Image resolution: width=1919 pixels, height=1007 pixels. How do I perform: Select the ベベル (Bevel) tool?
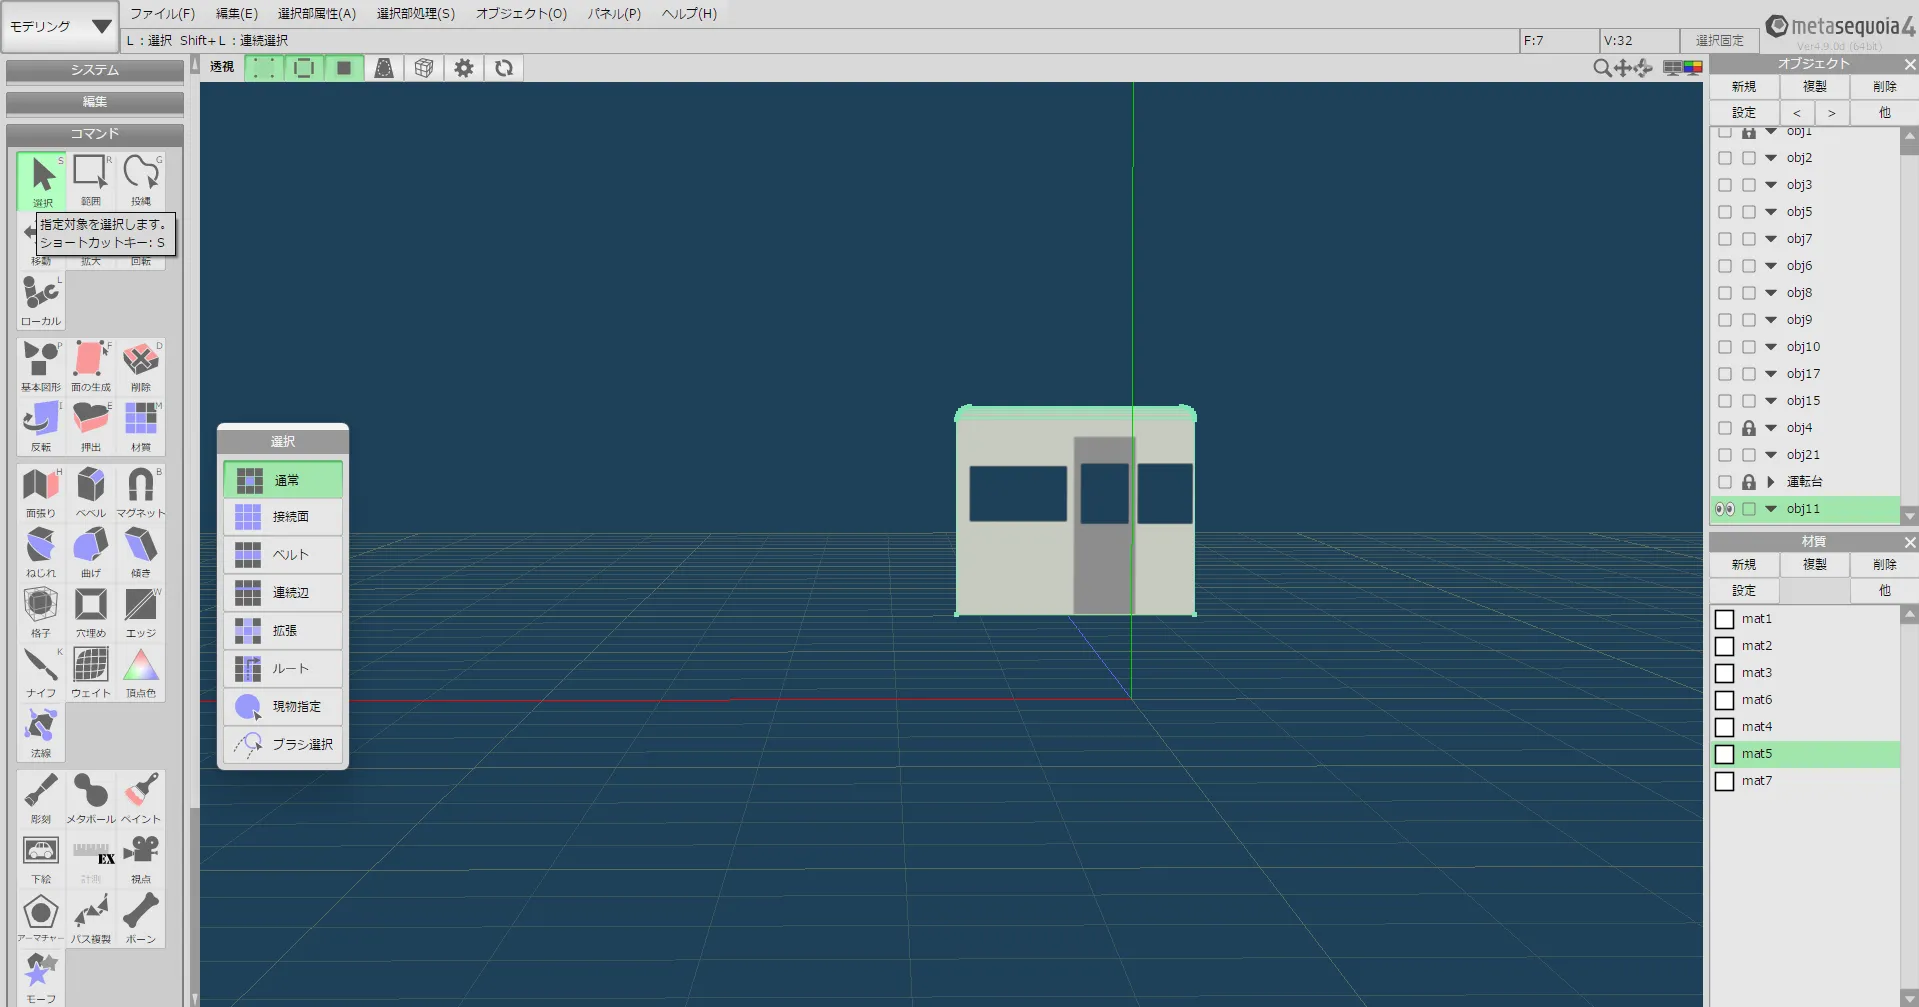[91, 491]
